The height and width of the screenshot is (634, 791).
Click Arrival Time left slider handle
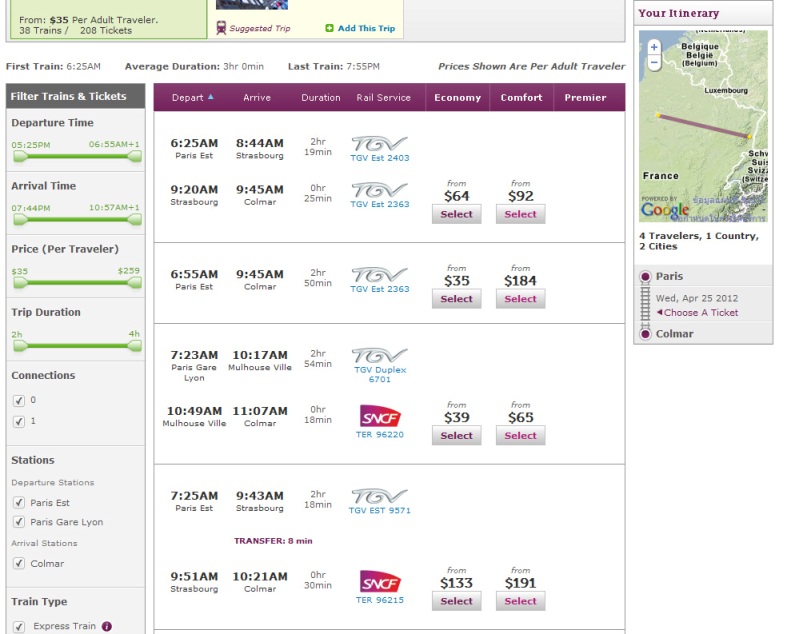[20, 219]
